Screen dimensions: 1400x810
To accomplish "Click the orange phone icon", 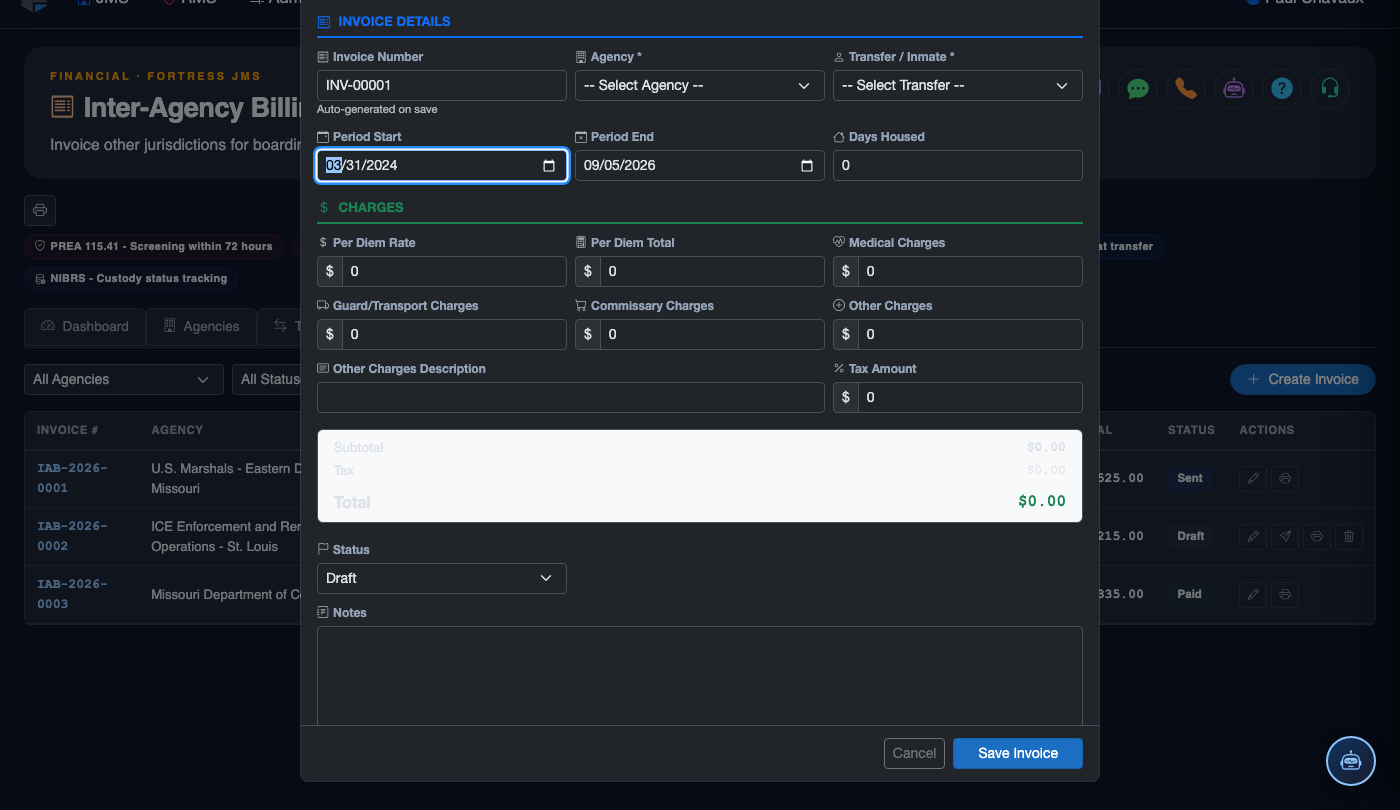I will tap(1186, 88).
